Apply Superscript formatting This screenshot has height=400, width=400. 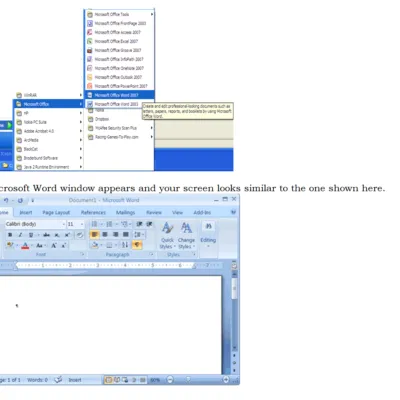point(67,235)
